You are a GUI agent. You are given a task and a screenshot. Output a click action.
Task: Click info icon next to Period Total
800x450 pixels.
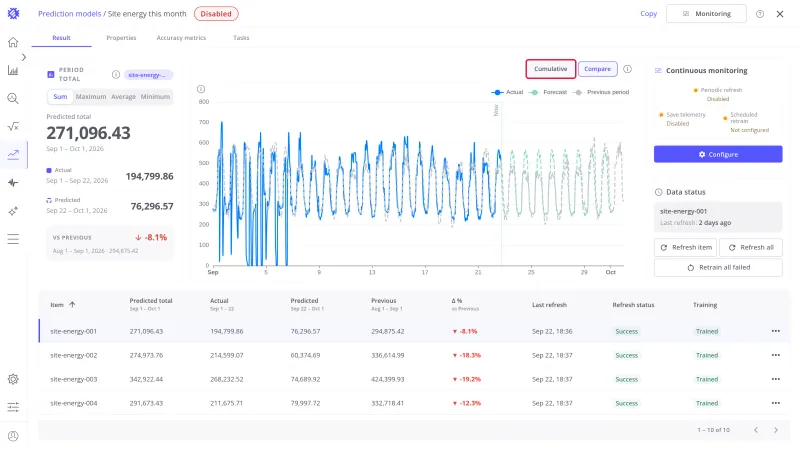116,74
